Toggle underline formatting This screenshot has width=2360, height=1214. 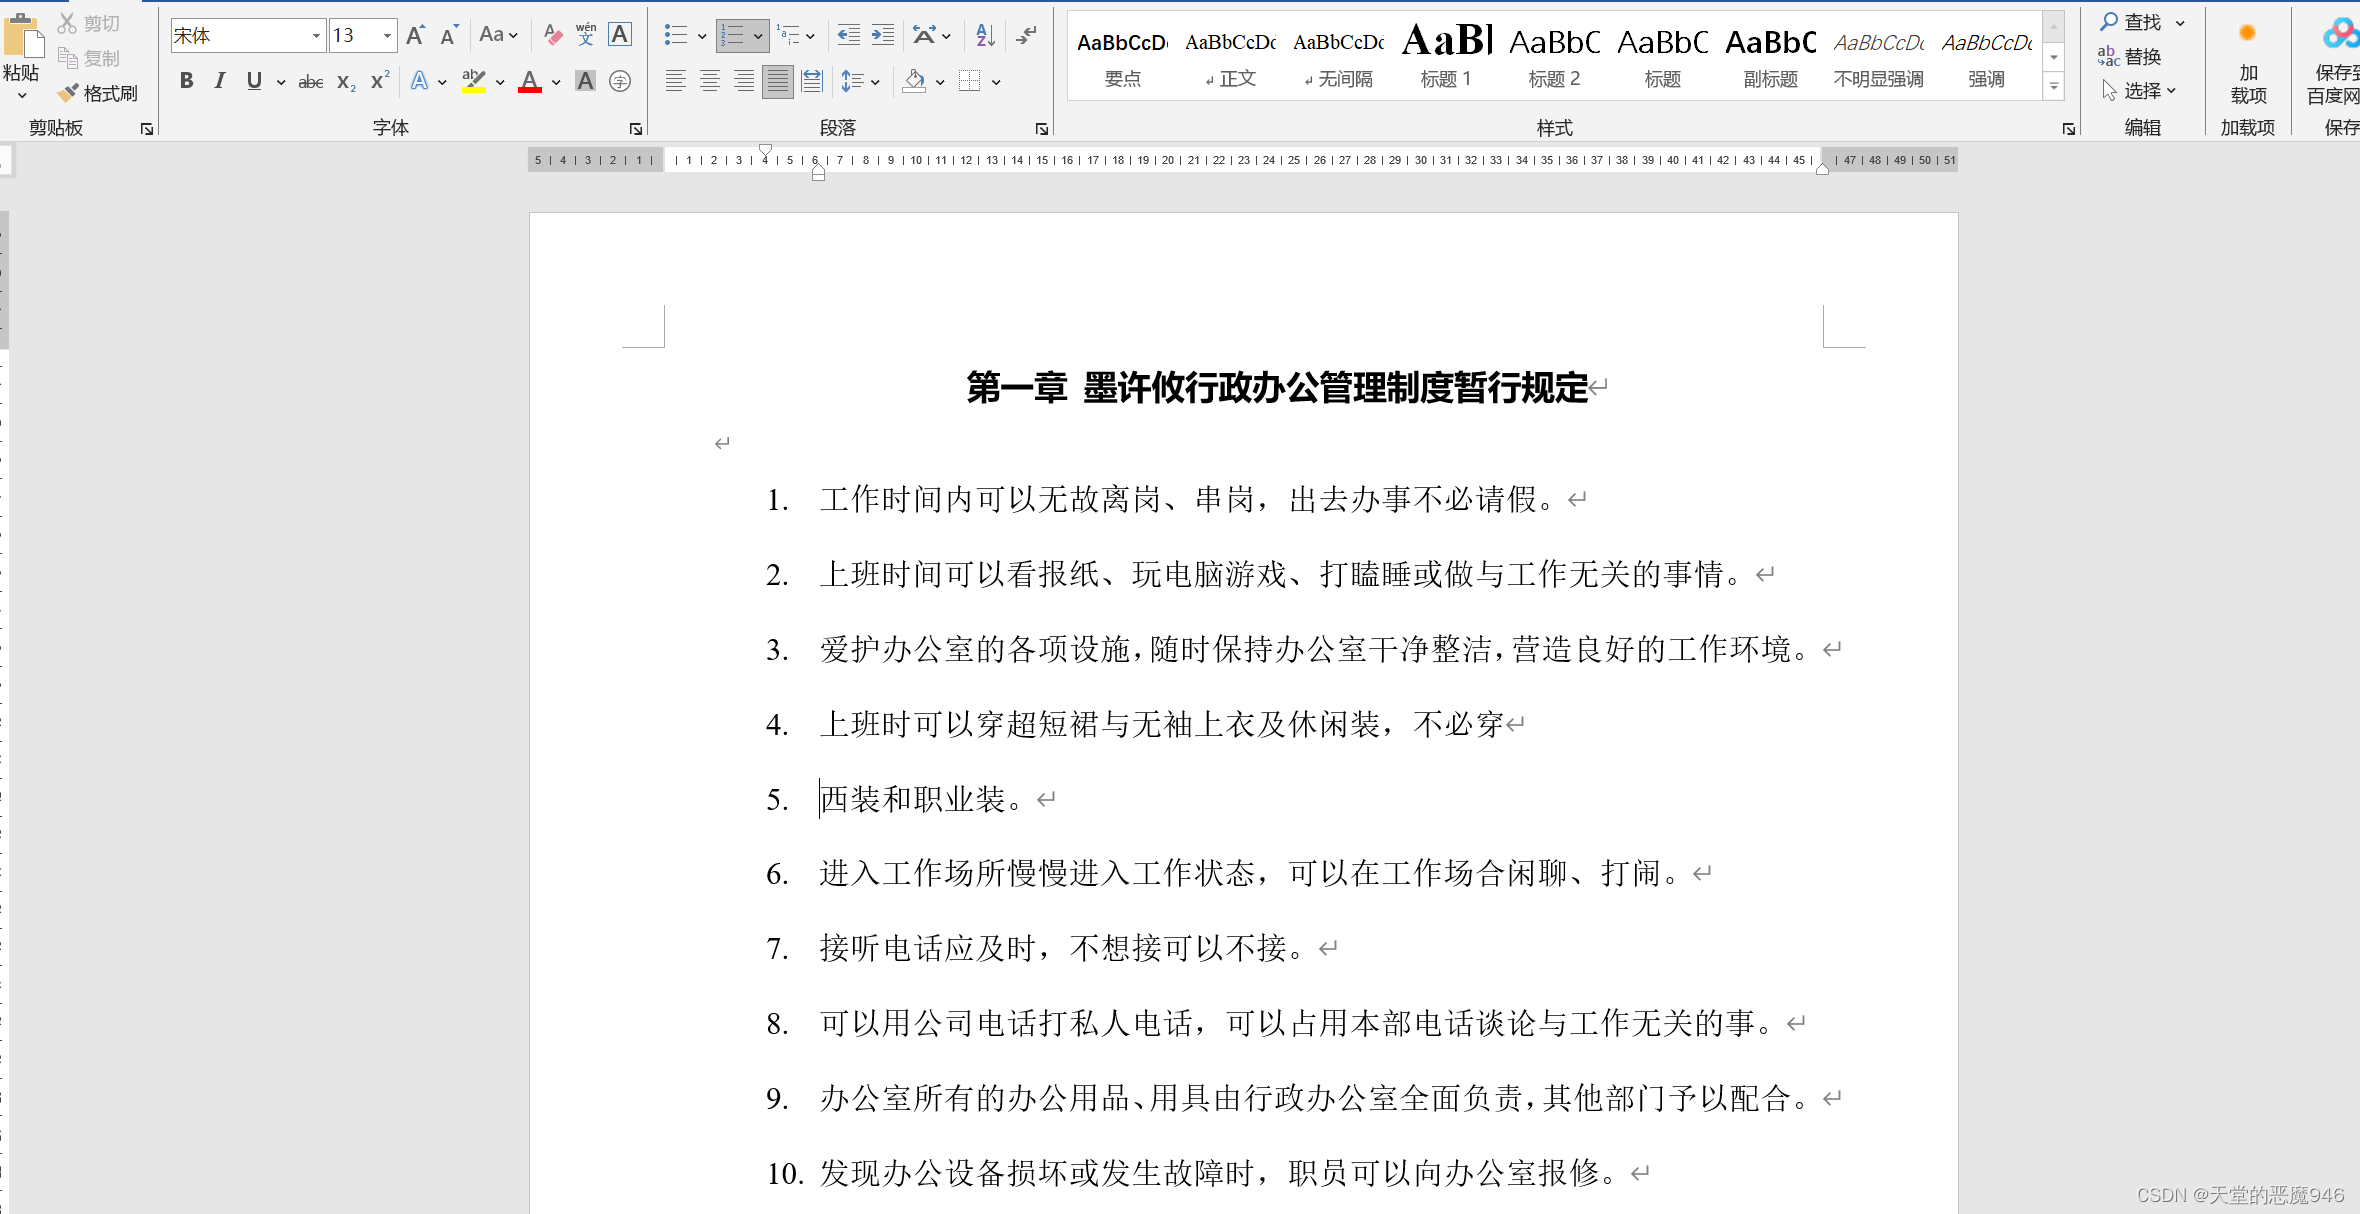pos(254,81)
